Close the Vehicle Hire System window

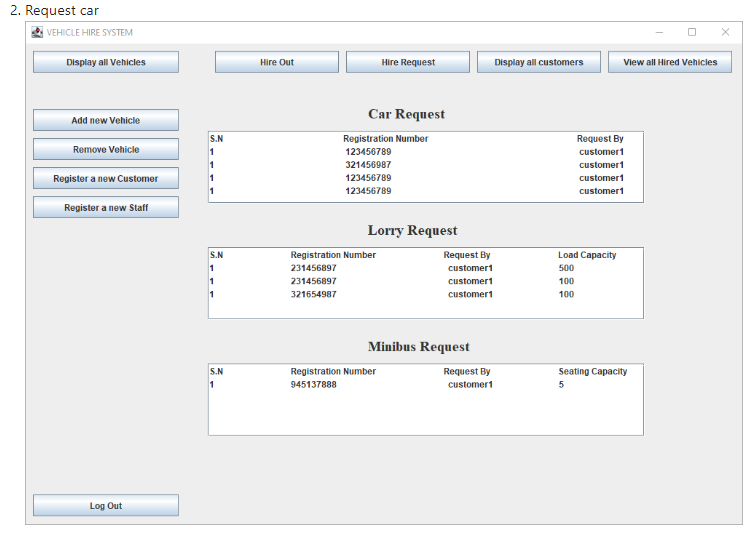pos(725,32)
